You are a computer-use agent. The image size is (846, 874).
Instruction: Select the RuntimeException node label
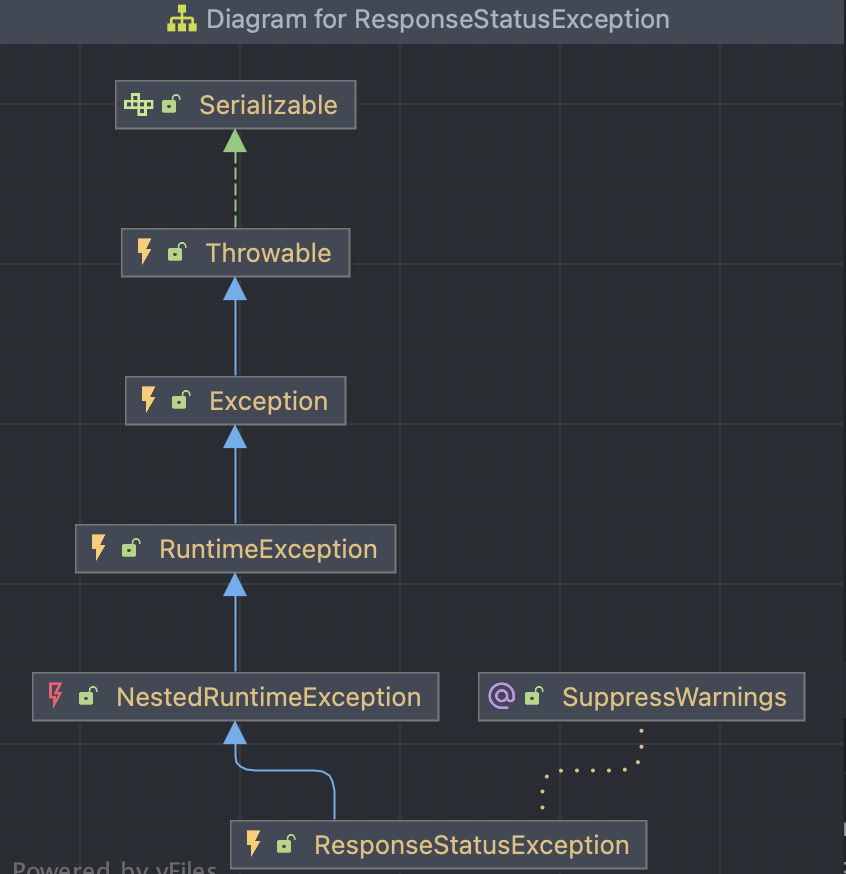pos(268,549)
